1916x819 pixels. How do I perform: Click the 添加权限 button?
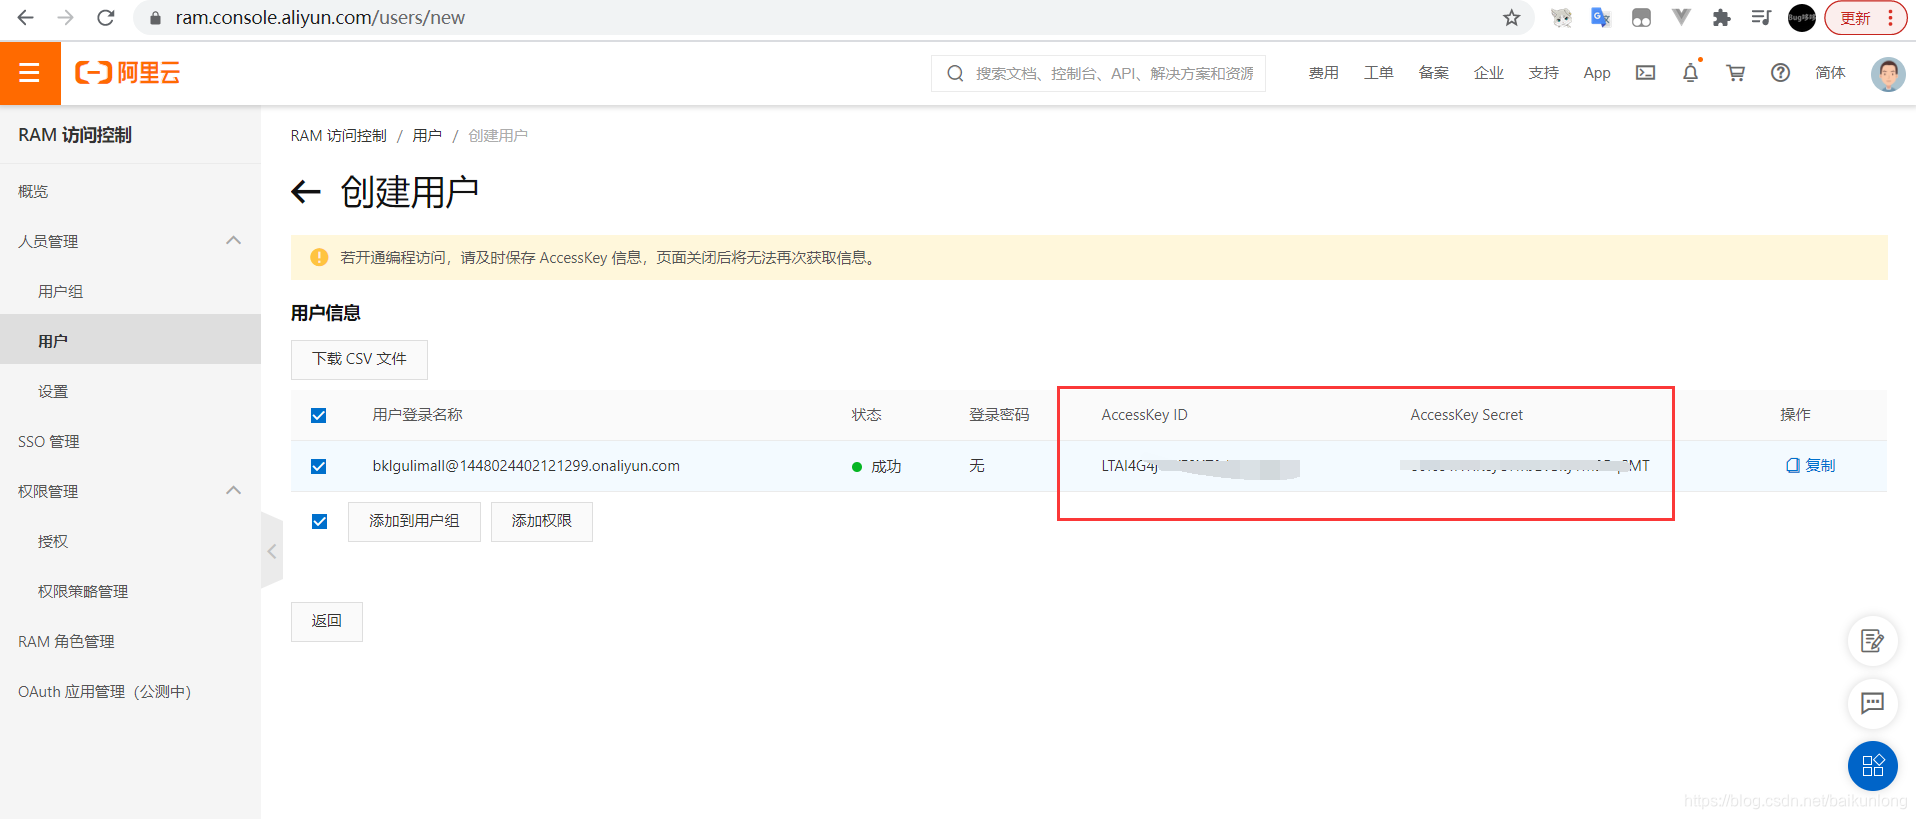click(542, 521)
